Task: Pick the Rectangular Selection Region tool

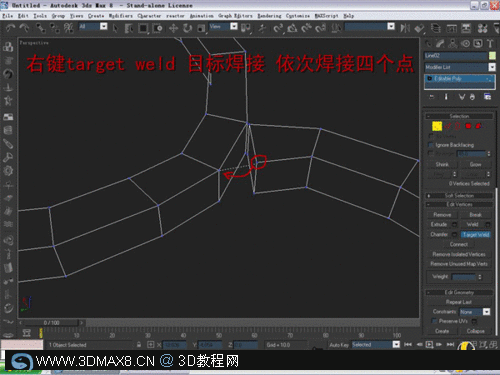Action: coord(143,28)
